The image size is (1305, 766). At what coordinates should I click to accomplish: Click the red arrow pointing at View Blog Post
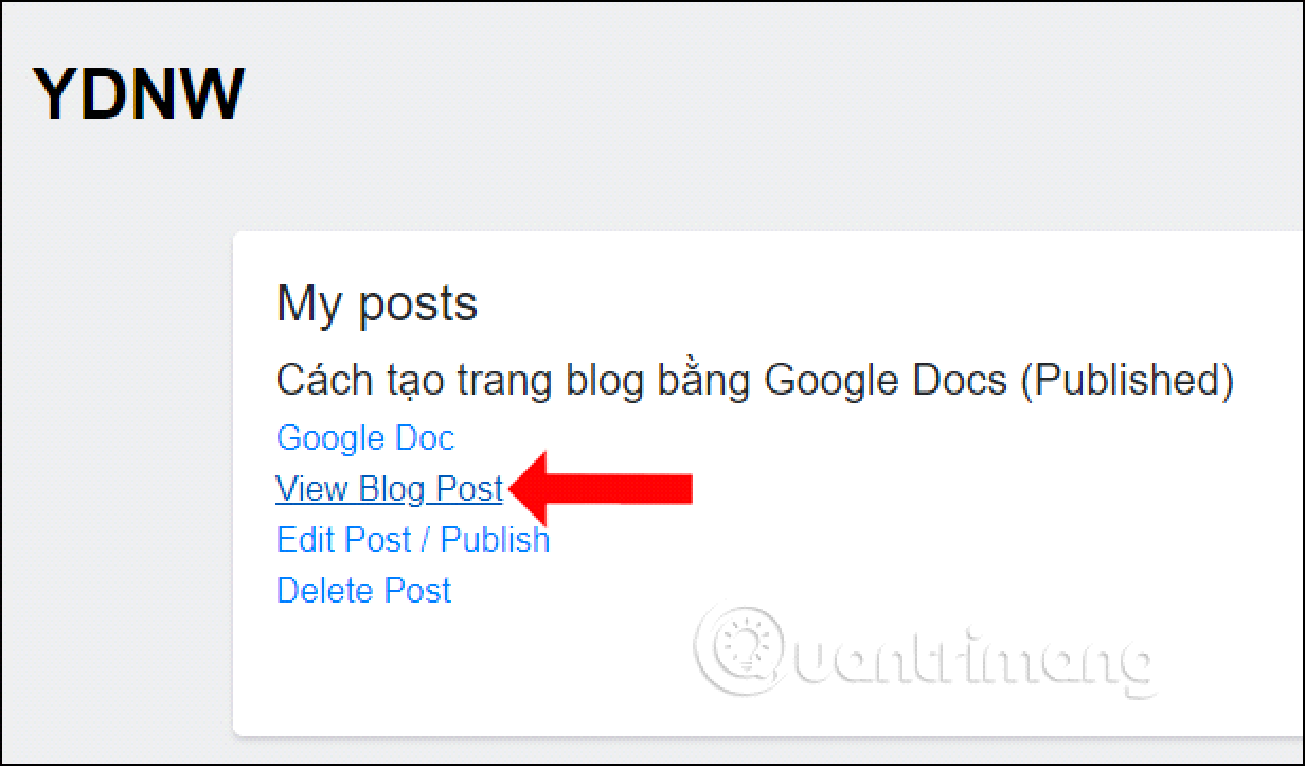tap(600, 489)
